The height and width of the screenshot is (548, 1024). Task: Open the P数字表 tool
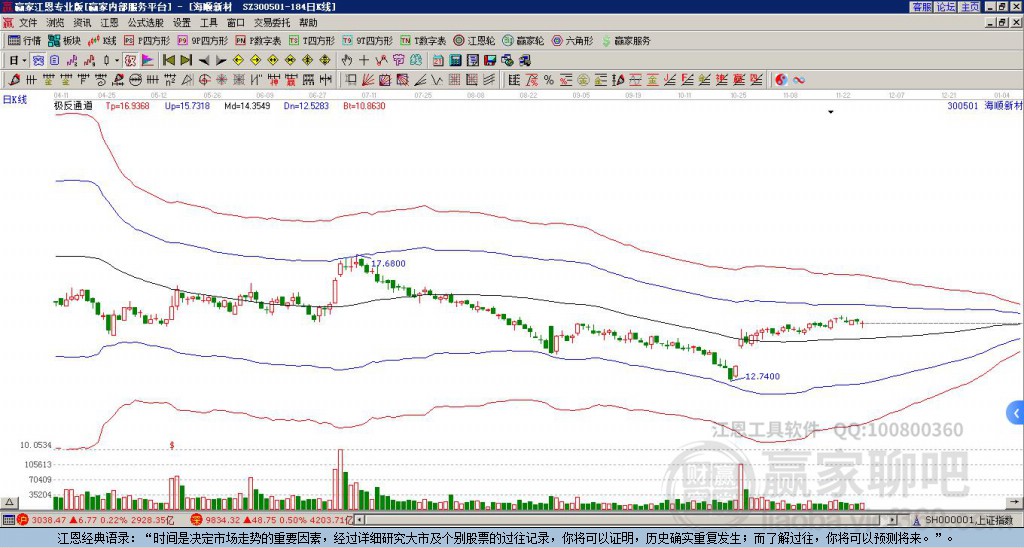click(x=258, y=40)
